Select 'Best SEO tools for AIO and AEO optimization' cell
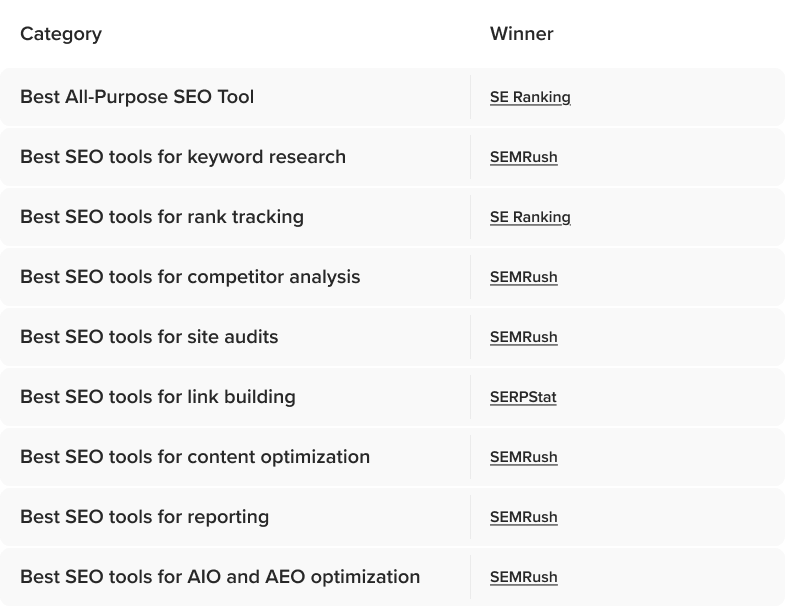The image size is (785, 606). point(220,577)
